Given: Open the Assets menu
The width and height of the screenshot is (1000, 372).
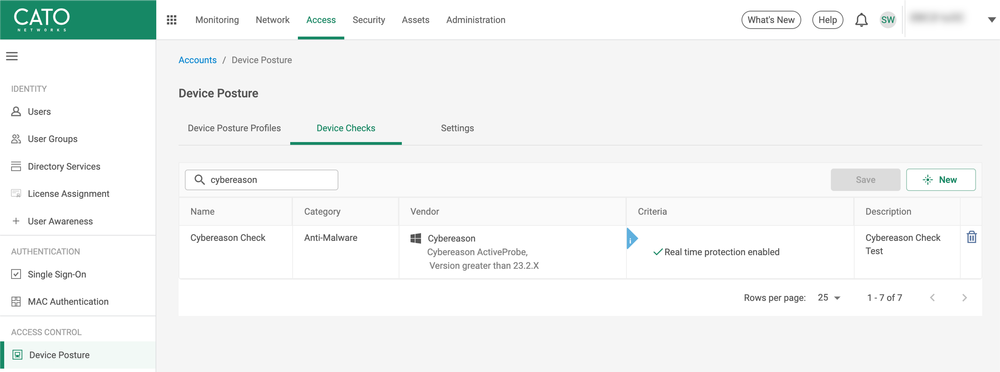Looking at the screenshot, I should pos(415,20).
